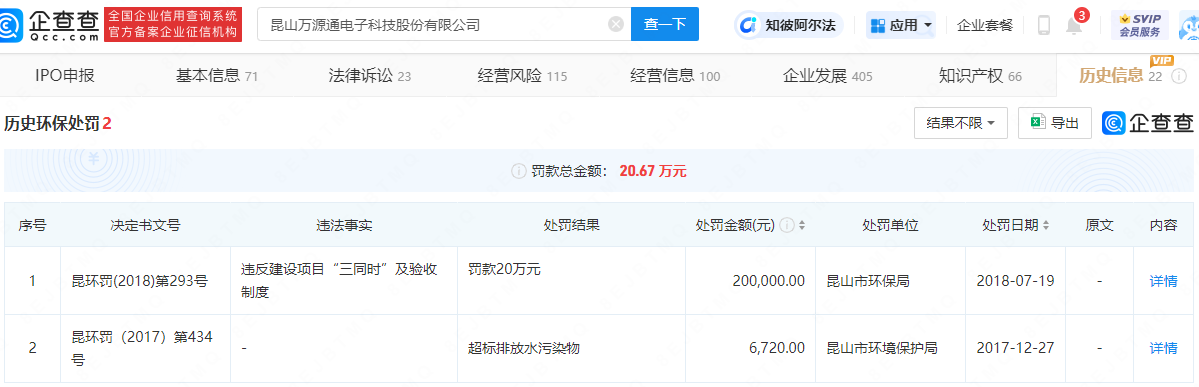Image resolution: width=1199 pixels, height=387 pixels.
Task: Click info icon in 处罚金额 column header
Action: [786, 226]
